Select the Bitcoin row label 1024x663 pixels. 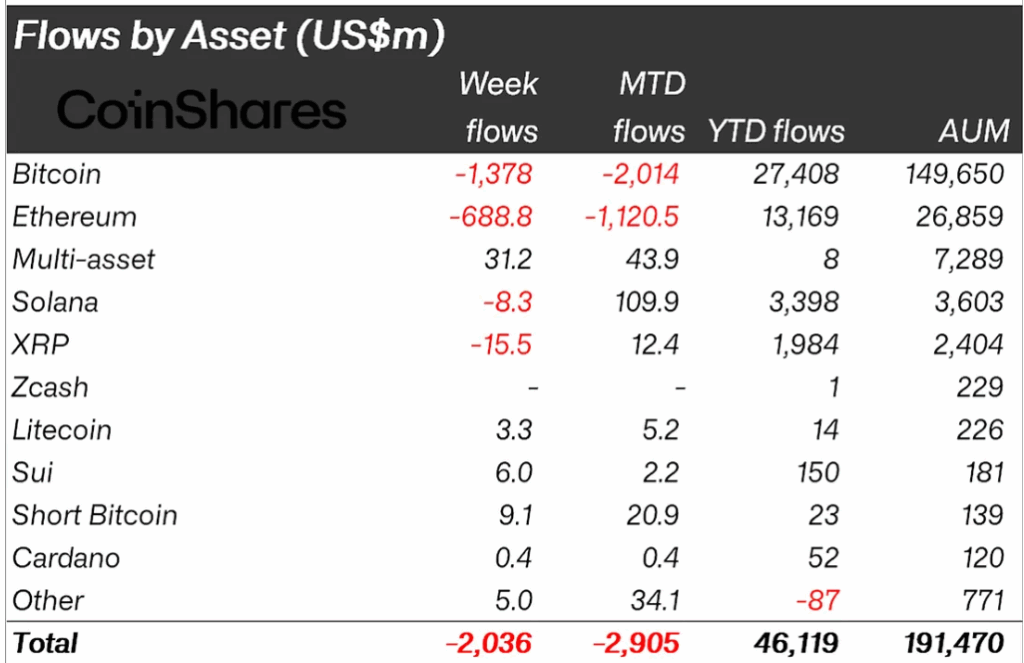pos(57,174)
